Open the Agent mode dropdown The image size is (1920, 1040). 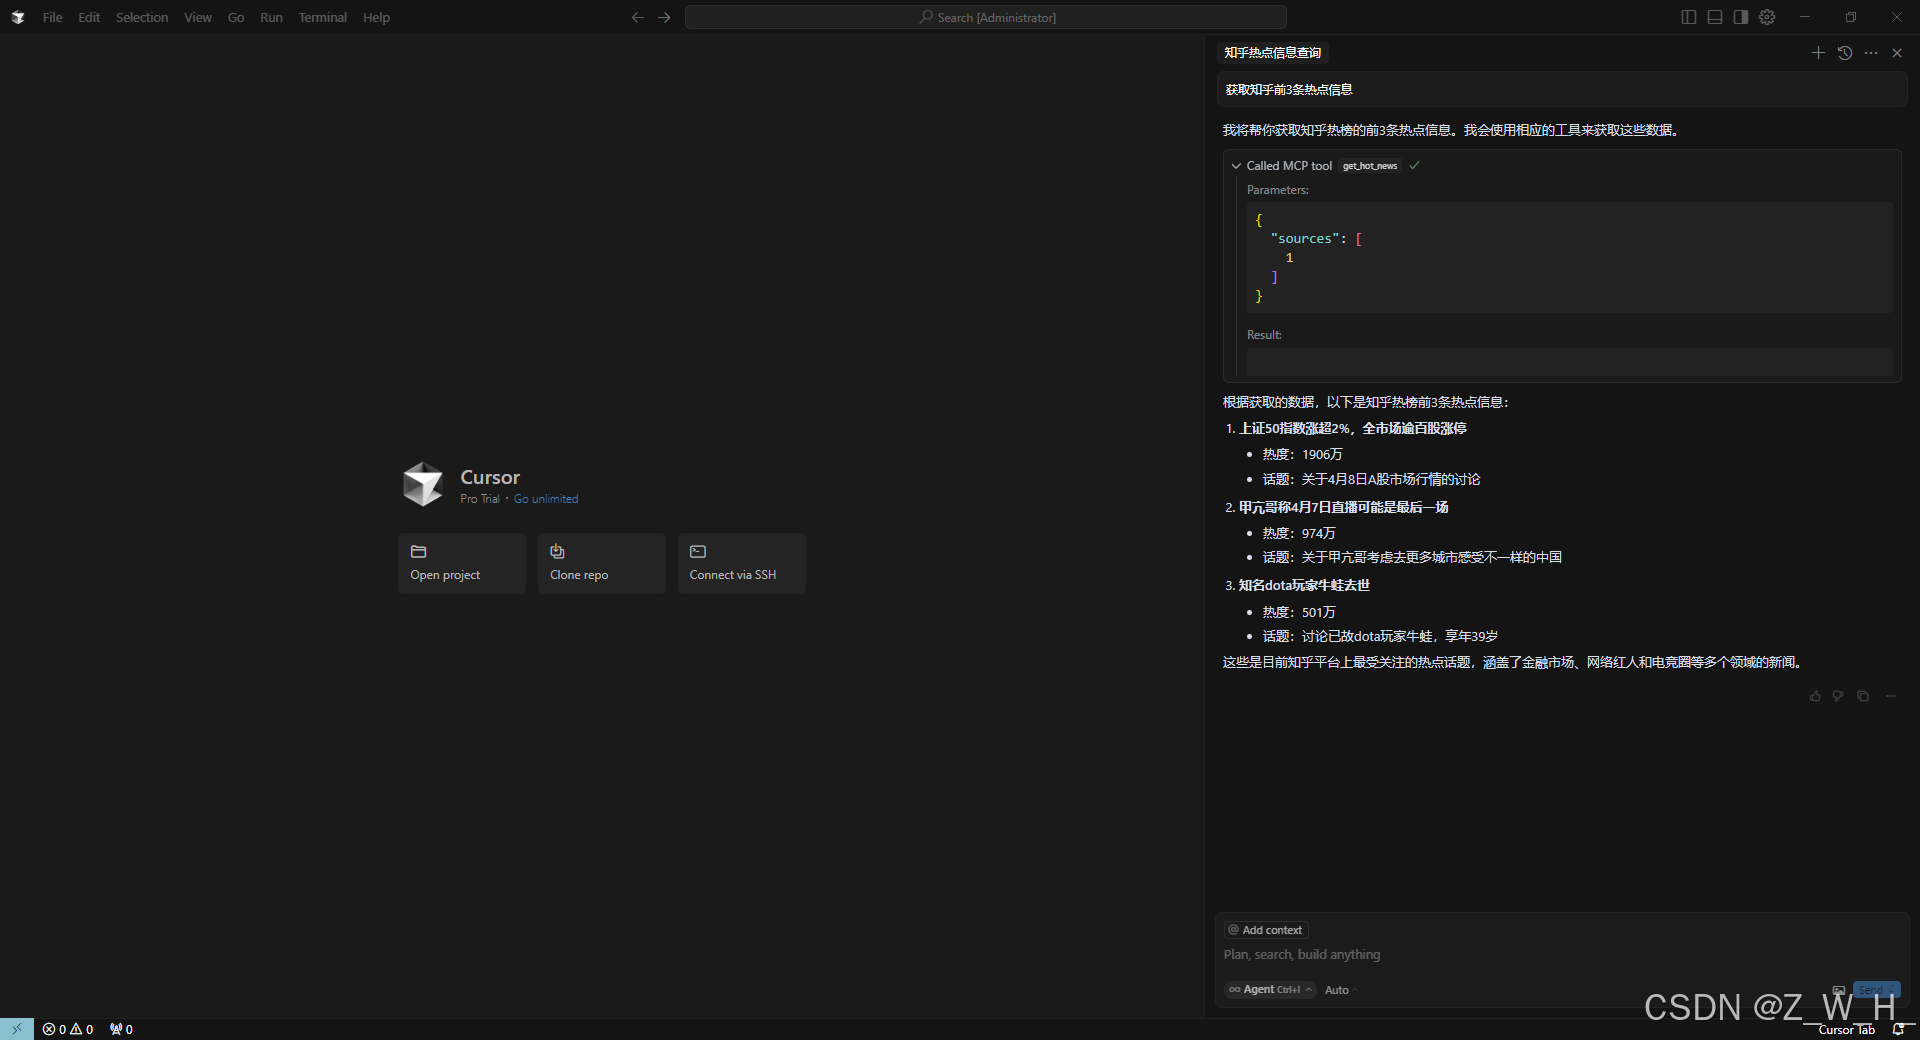point(1270,990)
